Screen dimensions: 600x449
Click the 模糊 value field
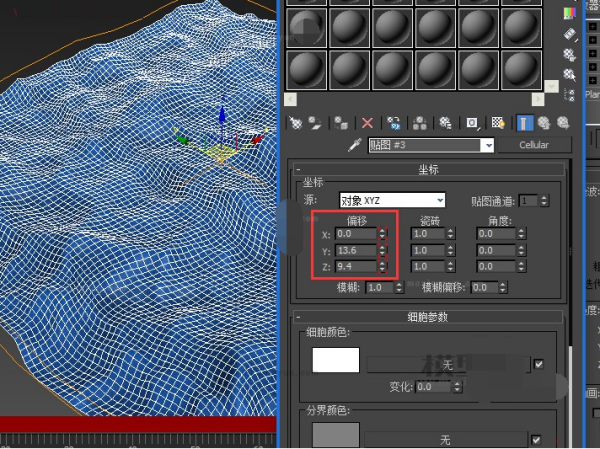point(380,287)
